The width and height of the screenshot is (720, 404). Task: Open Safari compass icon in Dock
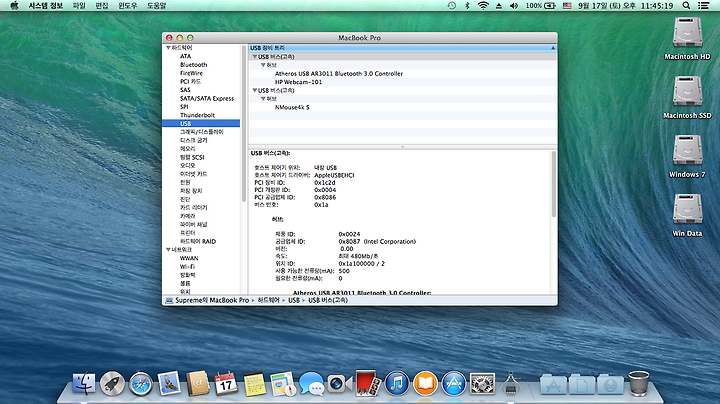(141, 383)
